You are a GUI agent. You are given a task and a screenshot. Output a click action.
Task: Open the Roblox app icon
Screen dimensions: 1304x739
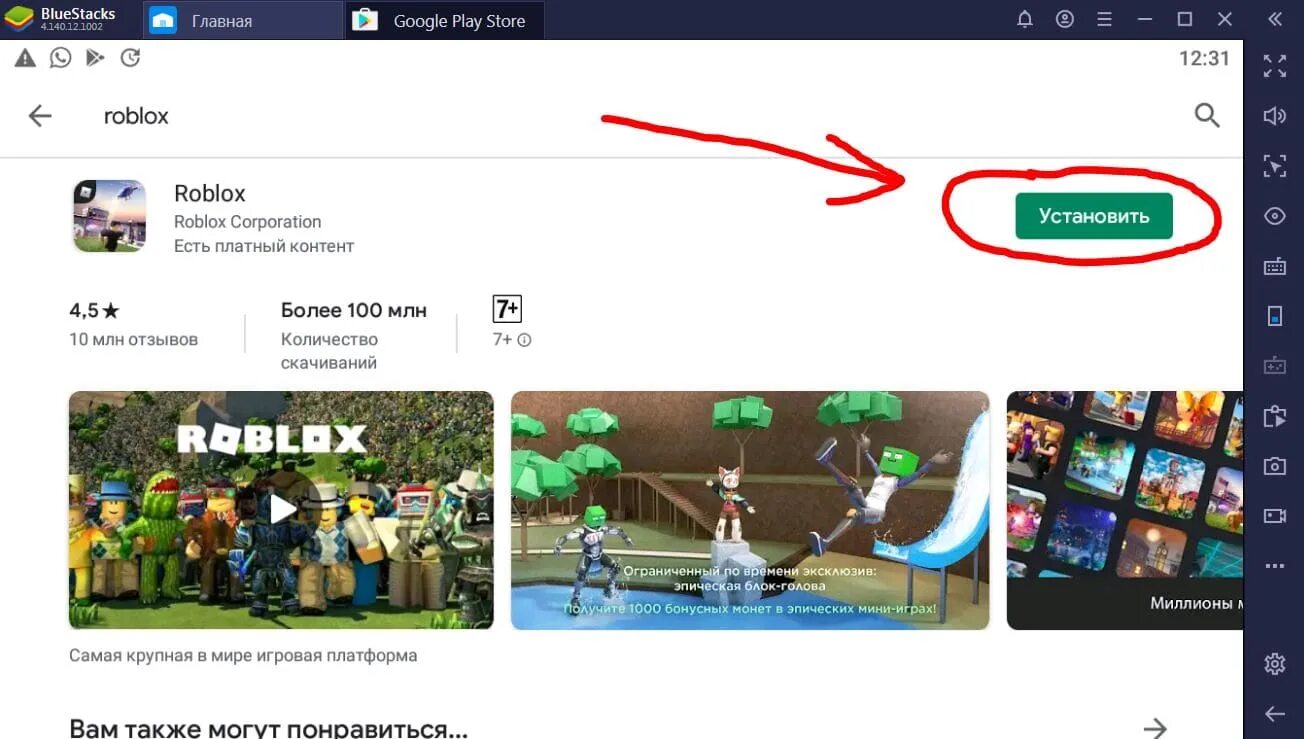click(x=109, y=216)
